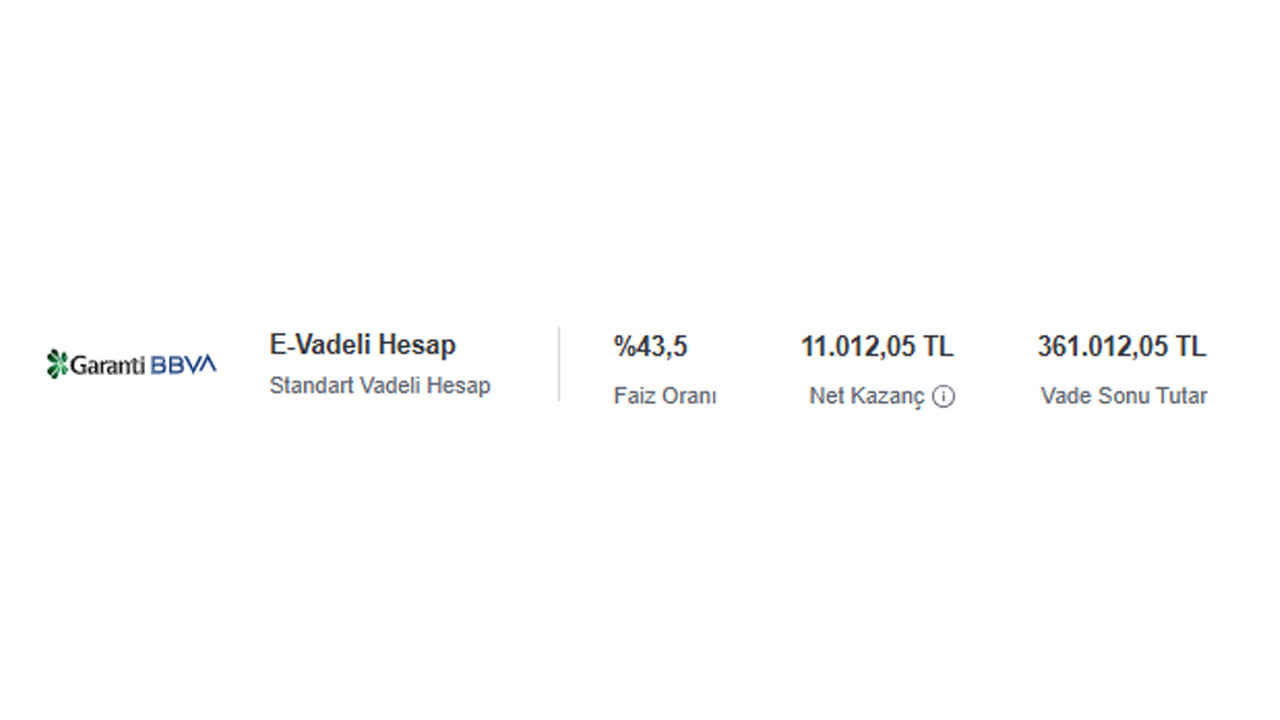The height and width of the screenshot is (720, 1280).
Task: Click the Net Kazanç label text
Action: [866, 396]
